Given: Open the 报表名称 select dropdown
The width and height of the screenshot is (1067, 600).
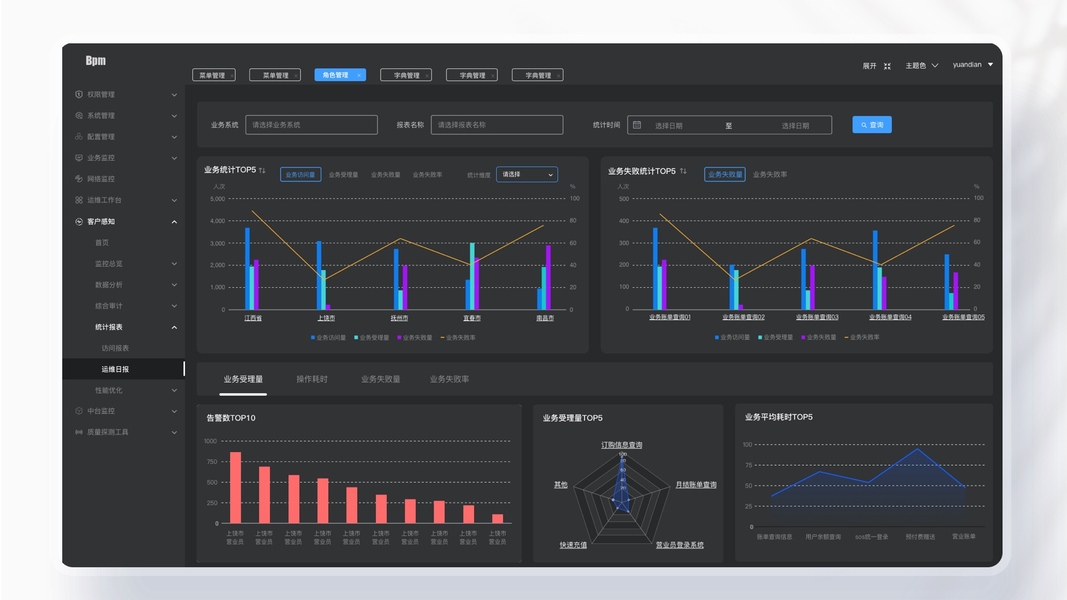Looking at the screenshot, I should tap(497, 124).
